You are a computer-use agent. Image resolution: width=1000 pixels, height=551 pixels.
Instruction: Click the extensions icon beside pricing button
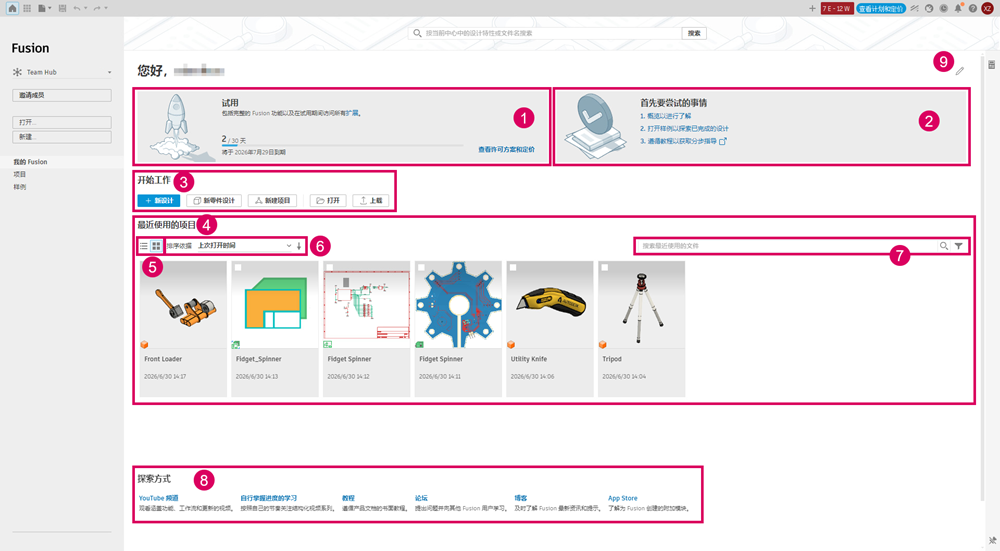[915, 8]
